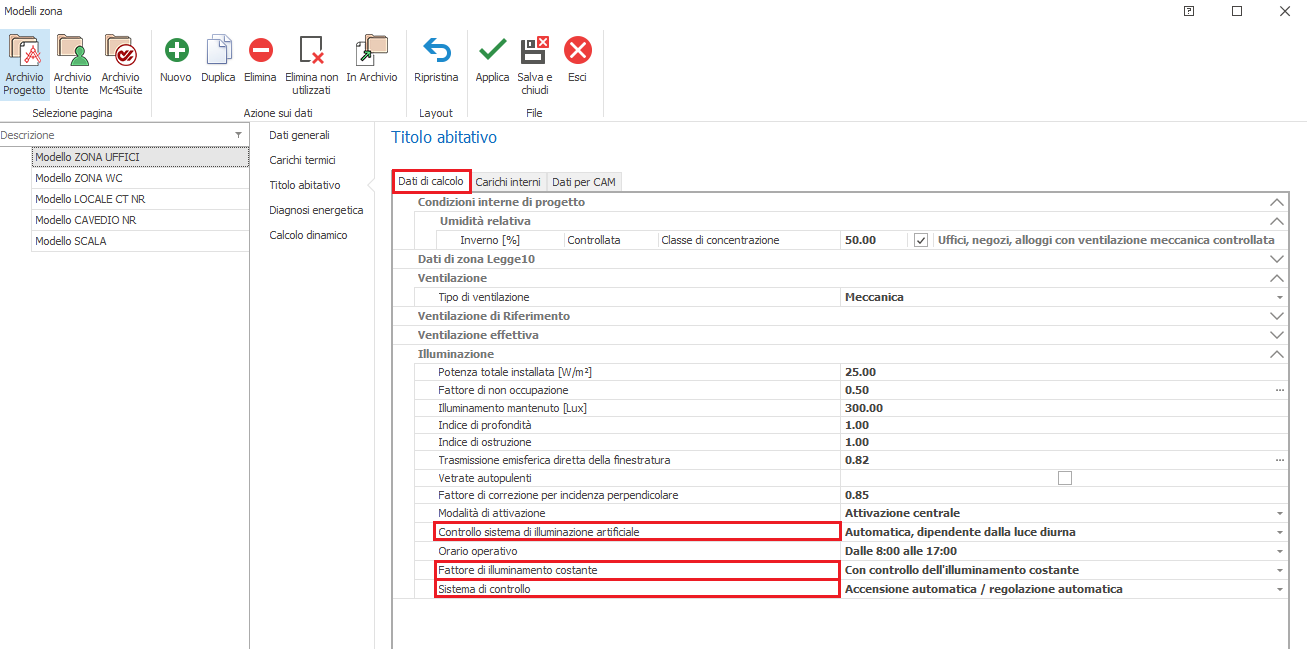
Task: Open the Tipo di ventilazione dropdown
Action: [x=1278, y=297]
